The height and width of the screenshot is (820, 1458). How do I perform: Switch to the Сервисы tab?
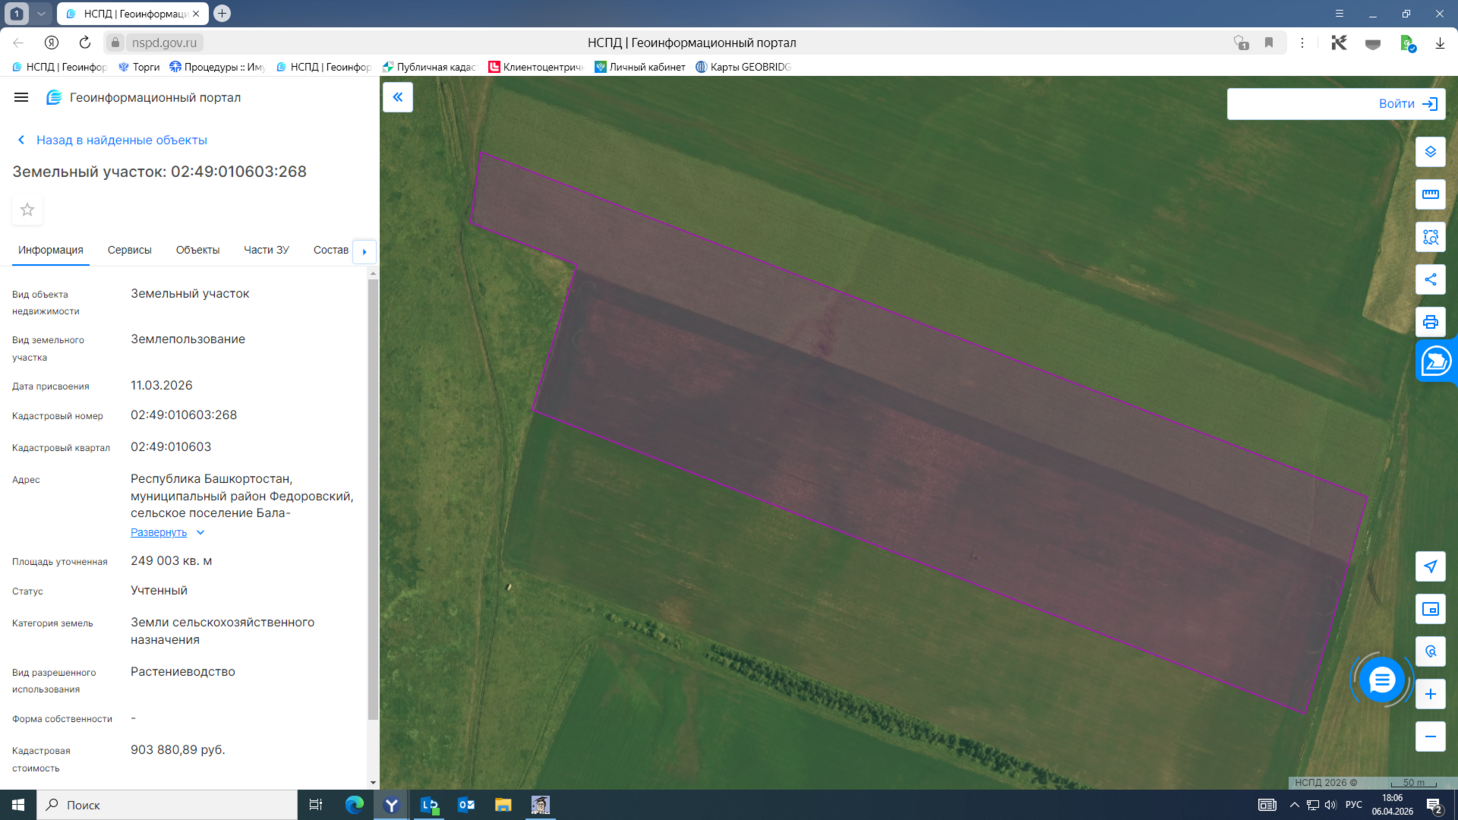129,250
